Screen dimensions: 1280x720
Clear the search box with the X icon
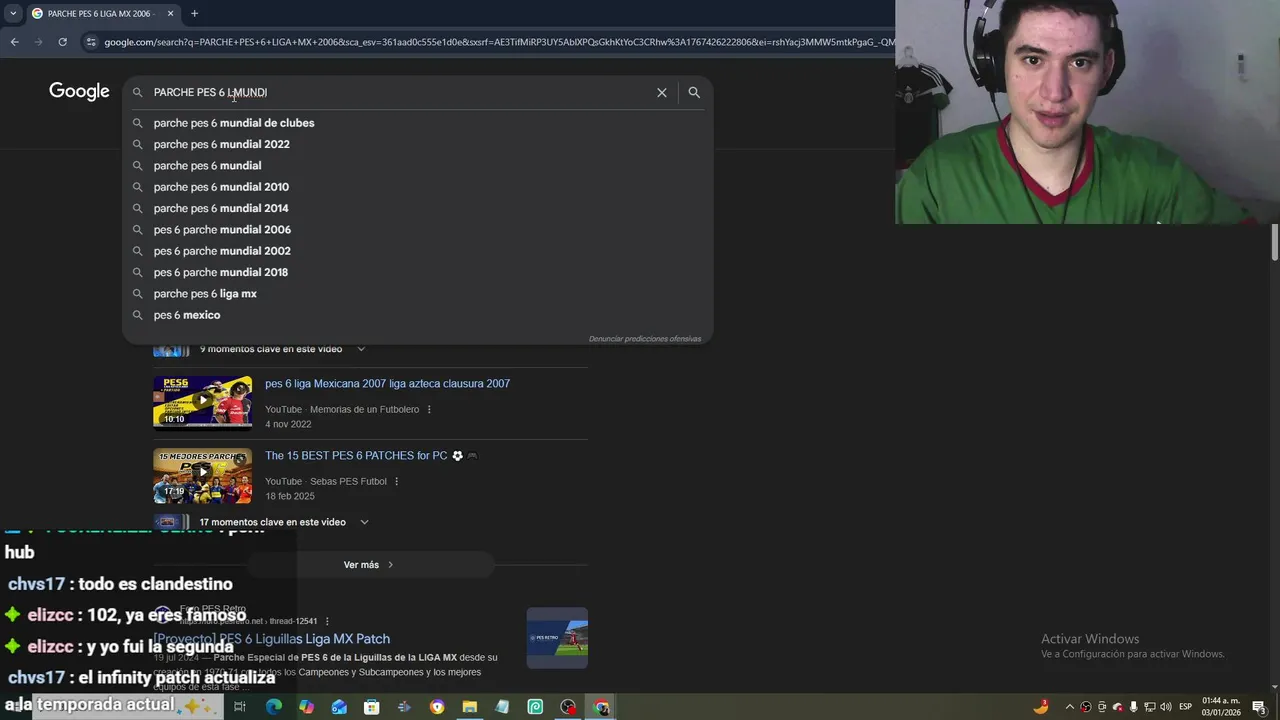tap(661, 92)
